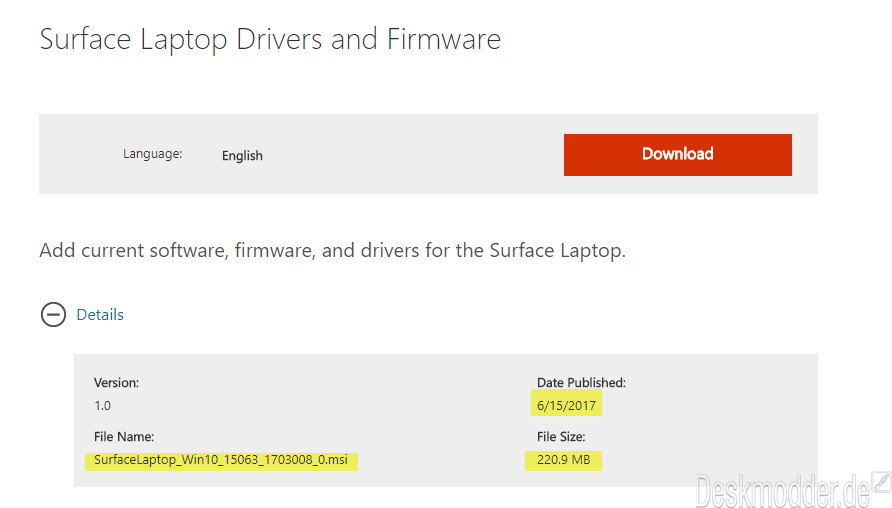Image resolution: width=892 pixels, height=508 pixels.
Task: Click the Details link
Action: coord(100,315)
